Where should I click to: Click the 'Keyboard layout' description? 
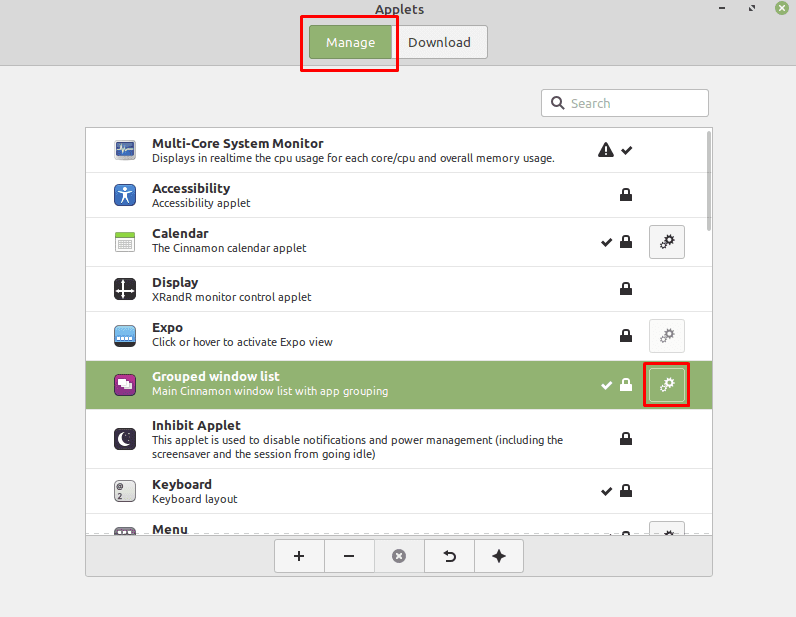(194, 499)
